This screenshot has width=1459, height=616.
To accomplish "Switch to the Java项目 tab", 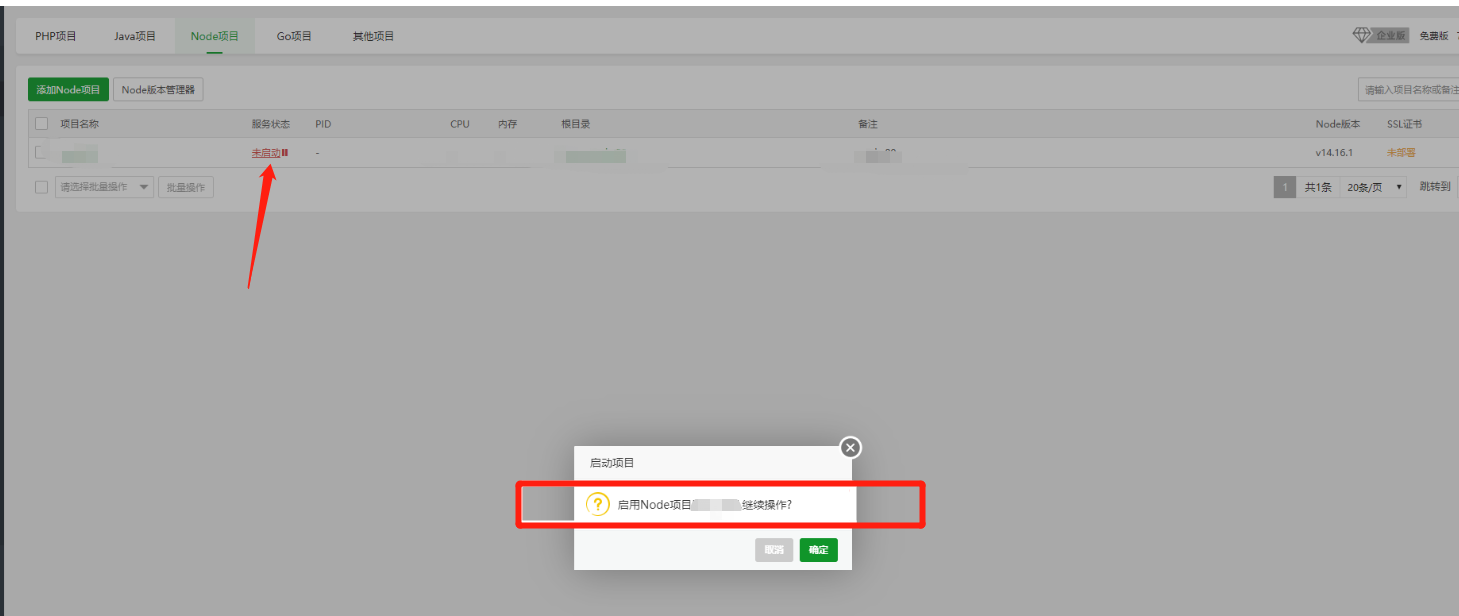I will [x=135, y=36].
